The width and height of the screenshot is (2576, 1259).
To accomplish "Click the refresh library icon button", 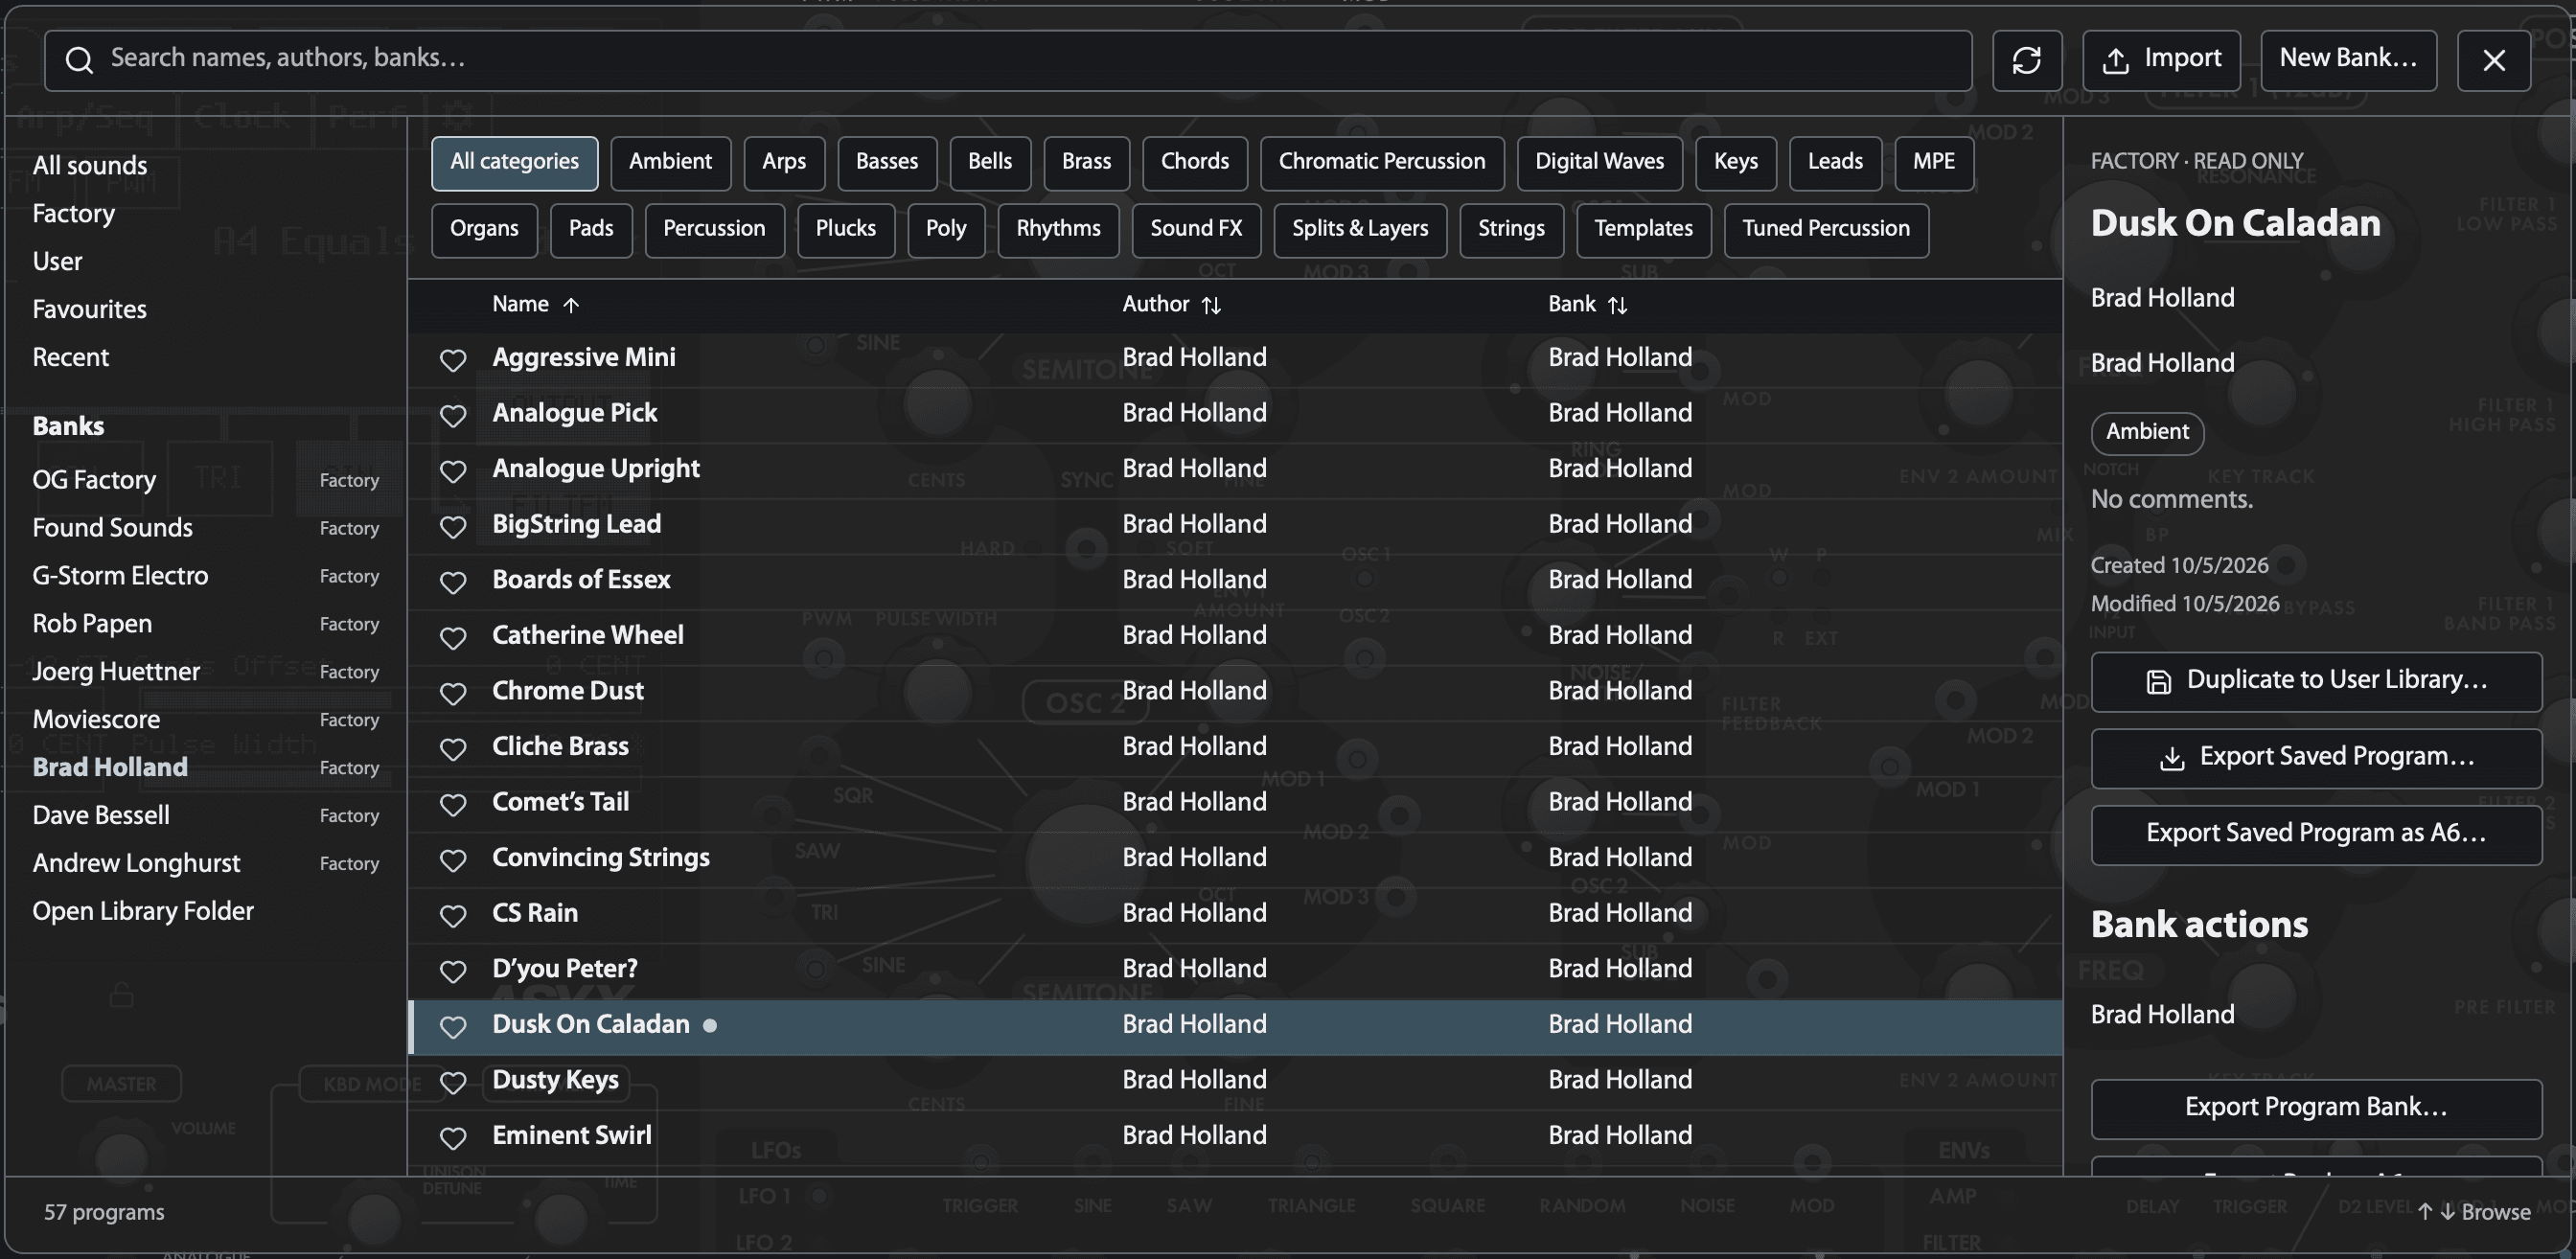I will [2026, 60].
